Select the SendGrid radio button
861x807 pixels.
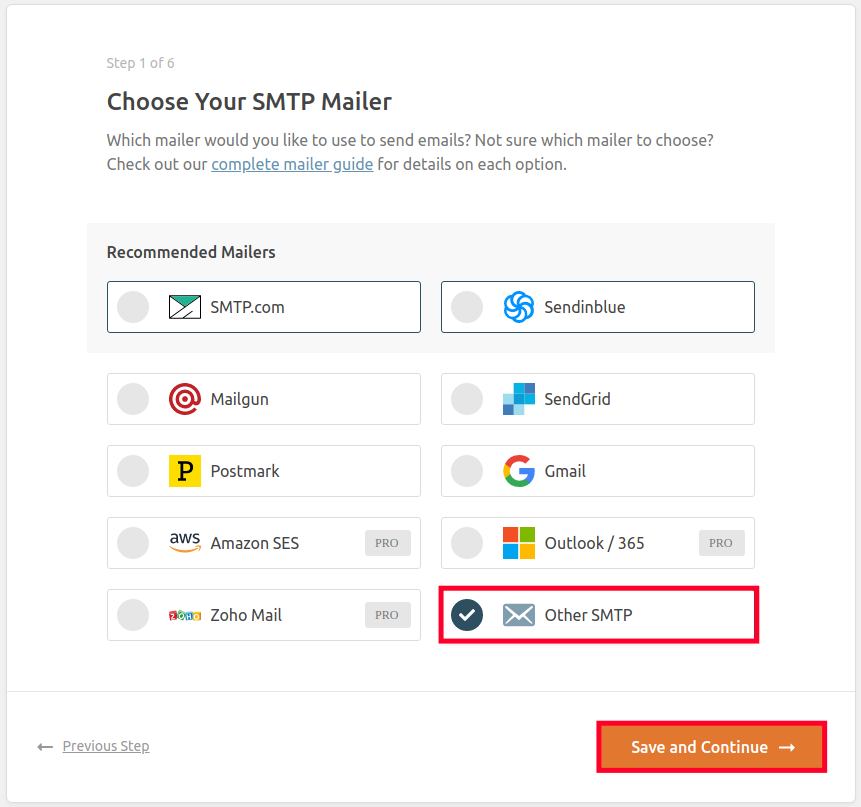click(467, 399)
